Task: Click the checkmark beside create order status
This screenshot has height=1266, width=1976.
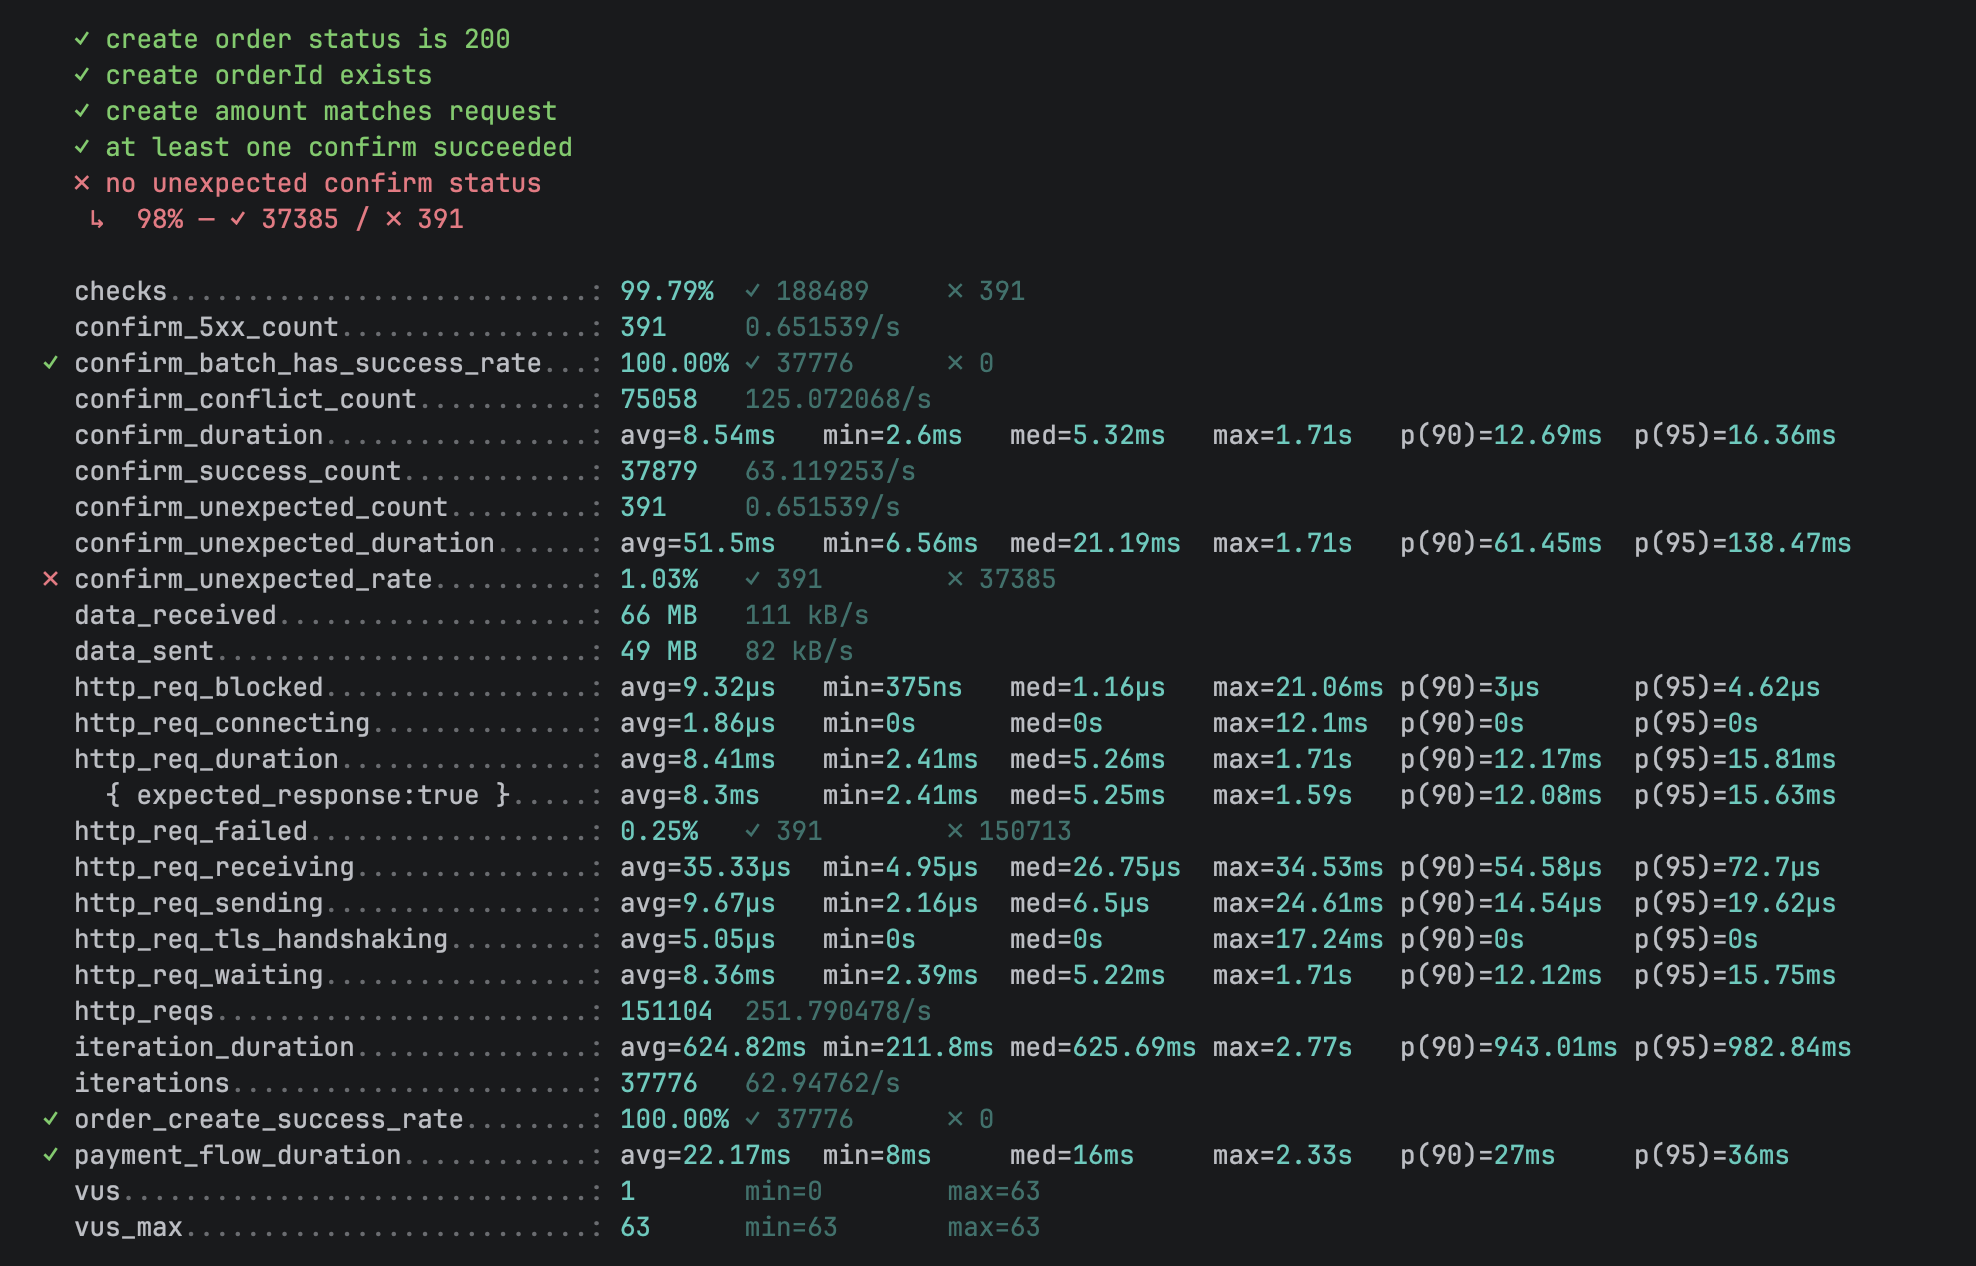Action: [x=82, y=39]
